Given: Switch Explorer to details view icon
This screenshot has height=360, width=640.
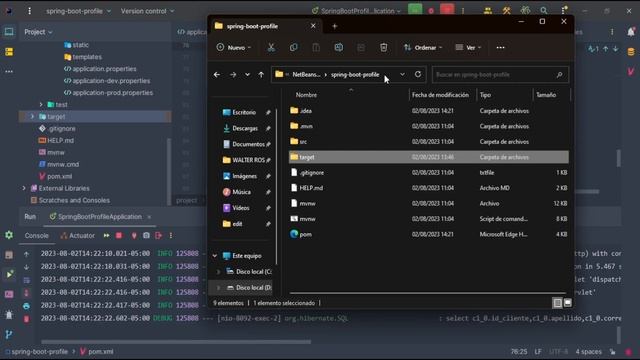Looking at the screenshot, I should [557, 303].
